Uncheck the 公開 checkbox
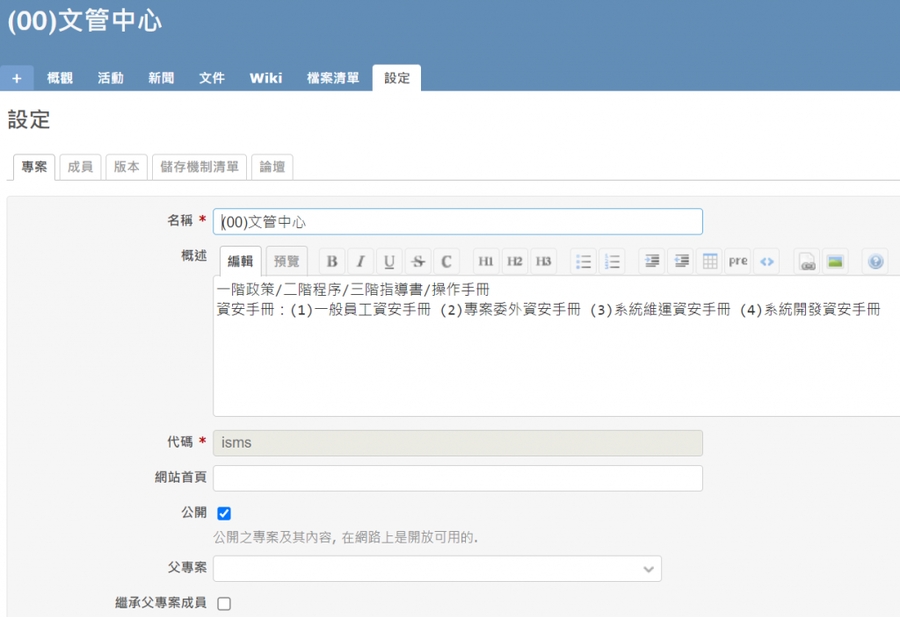Viewport: 900px width, 617px height. (x=224, y=513)
